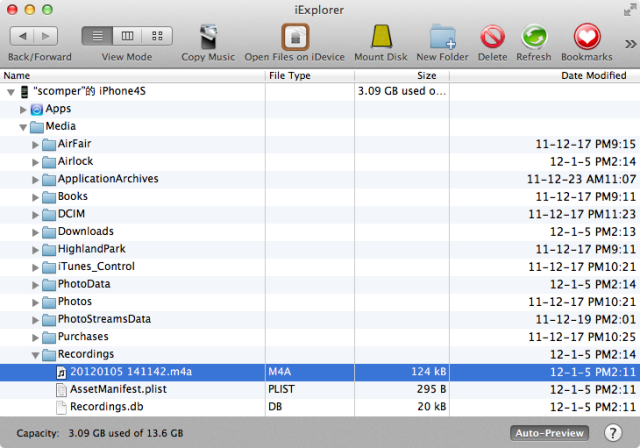Image resolution: width=640 pixels, height=448 pixels.
Task: Click the Photos folder icon
Action: [49, 302]
